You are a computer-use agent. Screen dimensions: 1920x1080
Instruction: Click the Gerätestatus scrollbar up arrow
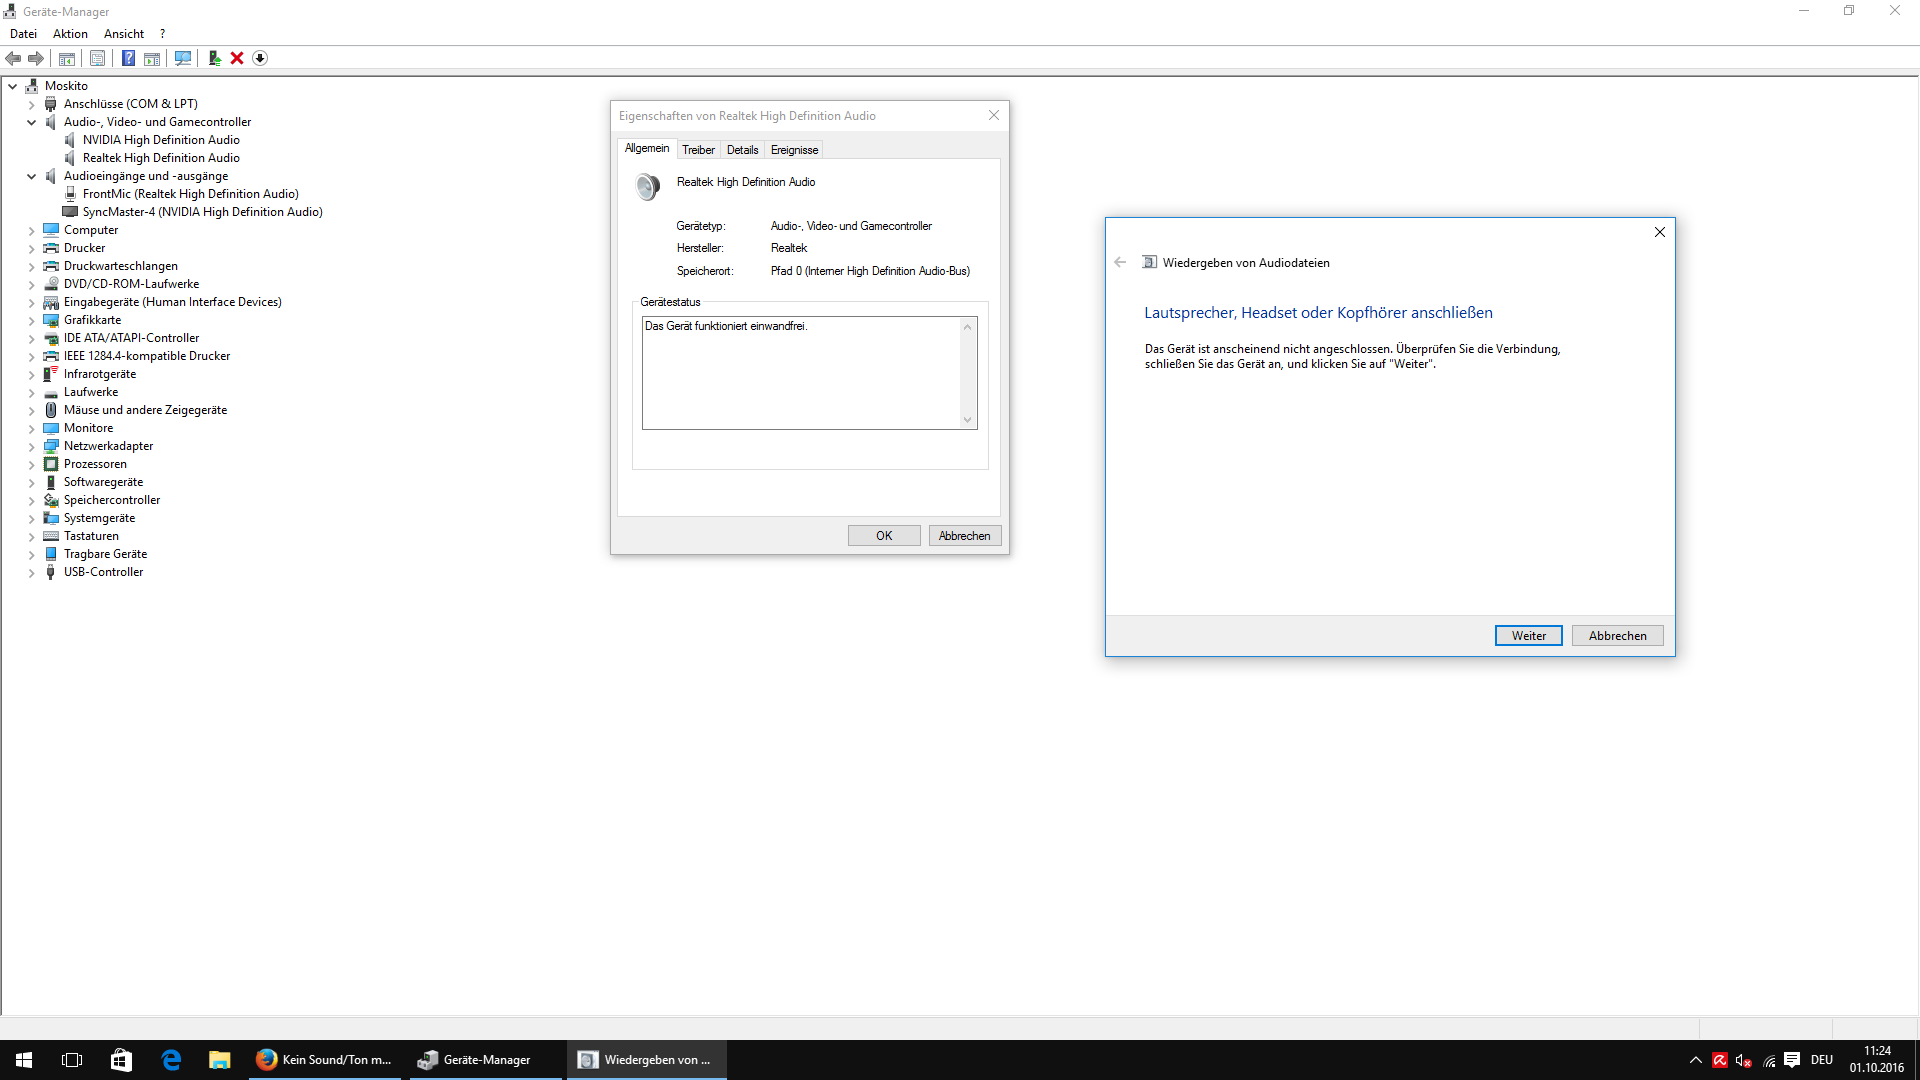click(968, 327)
